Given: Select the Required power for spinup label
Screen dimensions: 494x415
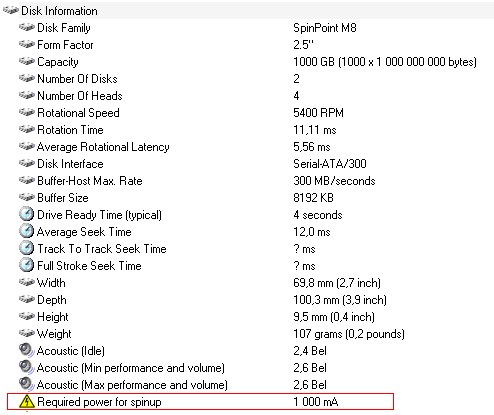Looking at the screenshot, I should [99, 402].
